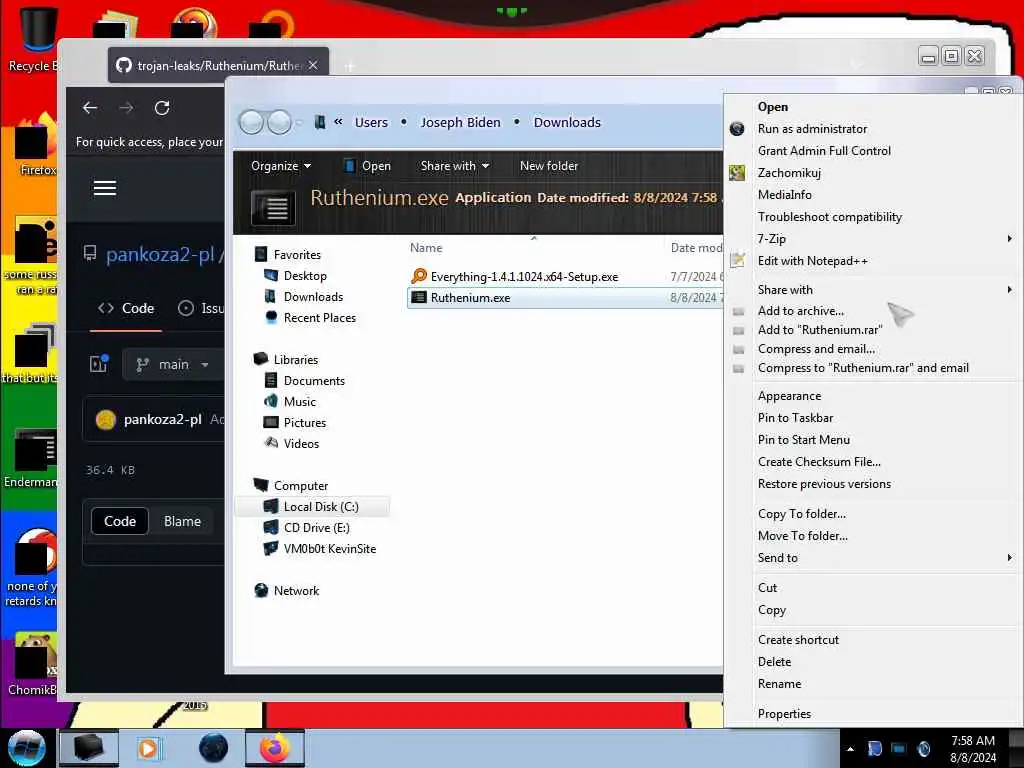The image size is (1024, 768).
Task: Select MediaInfo in the context menu
Action: 784,195
